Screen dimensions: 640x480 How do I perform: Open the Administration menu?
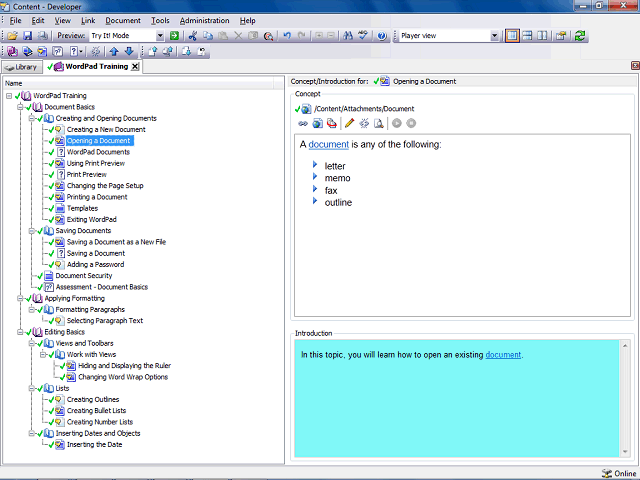[204, 20]
